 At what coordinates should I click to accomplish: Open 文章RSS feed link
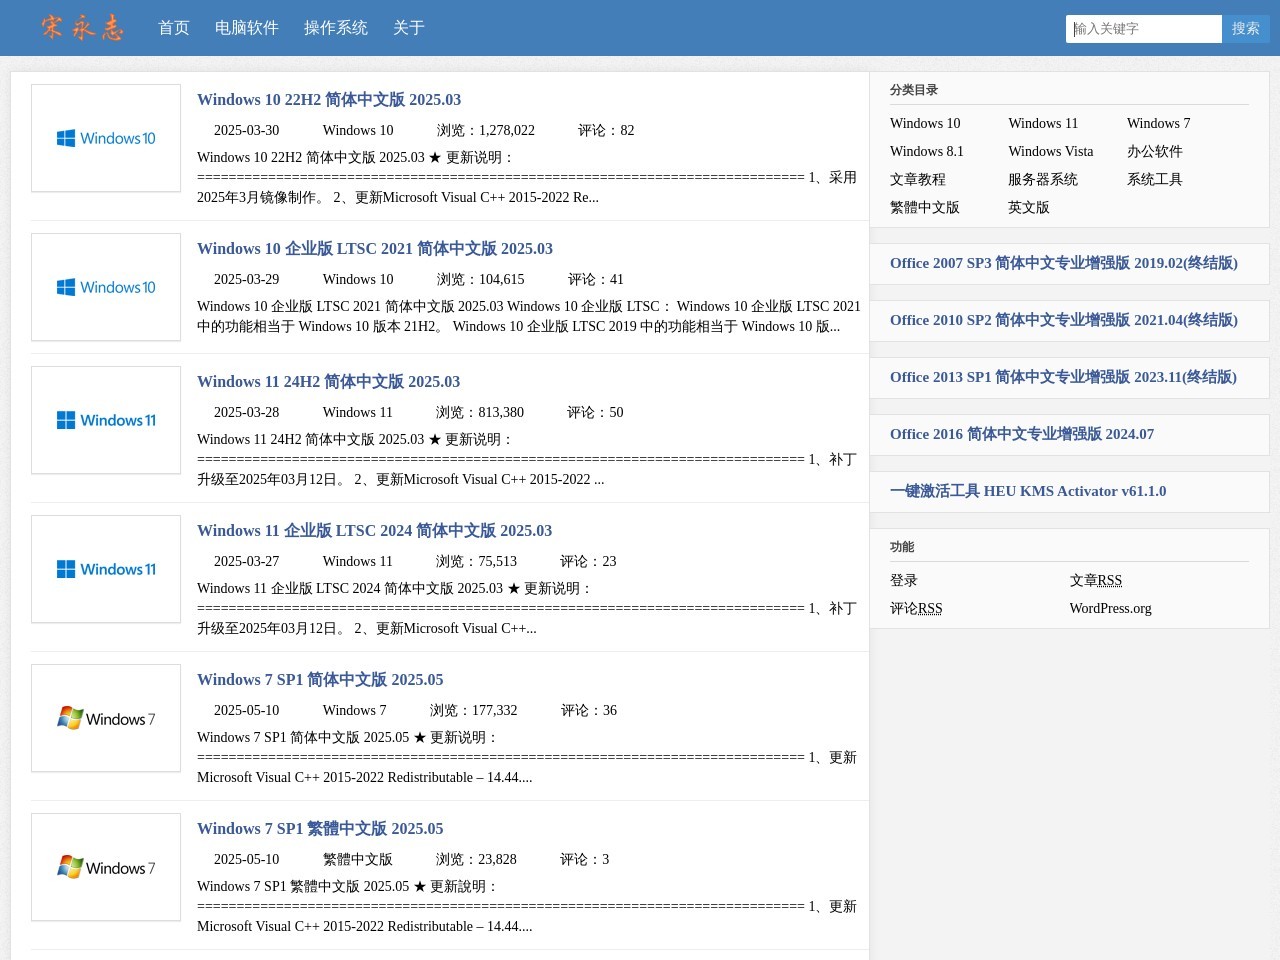1096,581
